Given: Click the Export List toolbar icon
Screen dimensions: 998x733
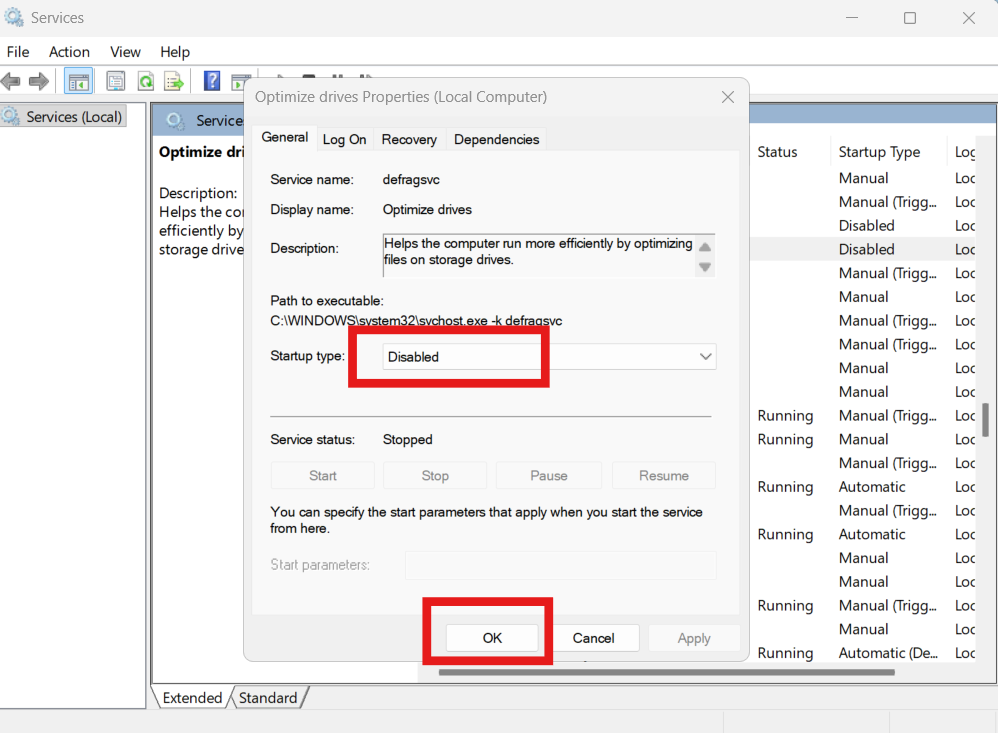Looking at the screenshot, I should point(173,81).
